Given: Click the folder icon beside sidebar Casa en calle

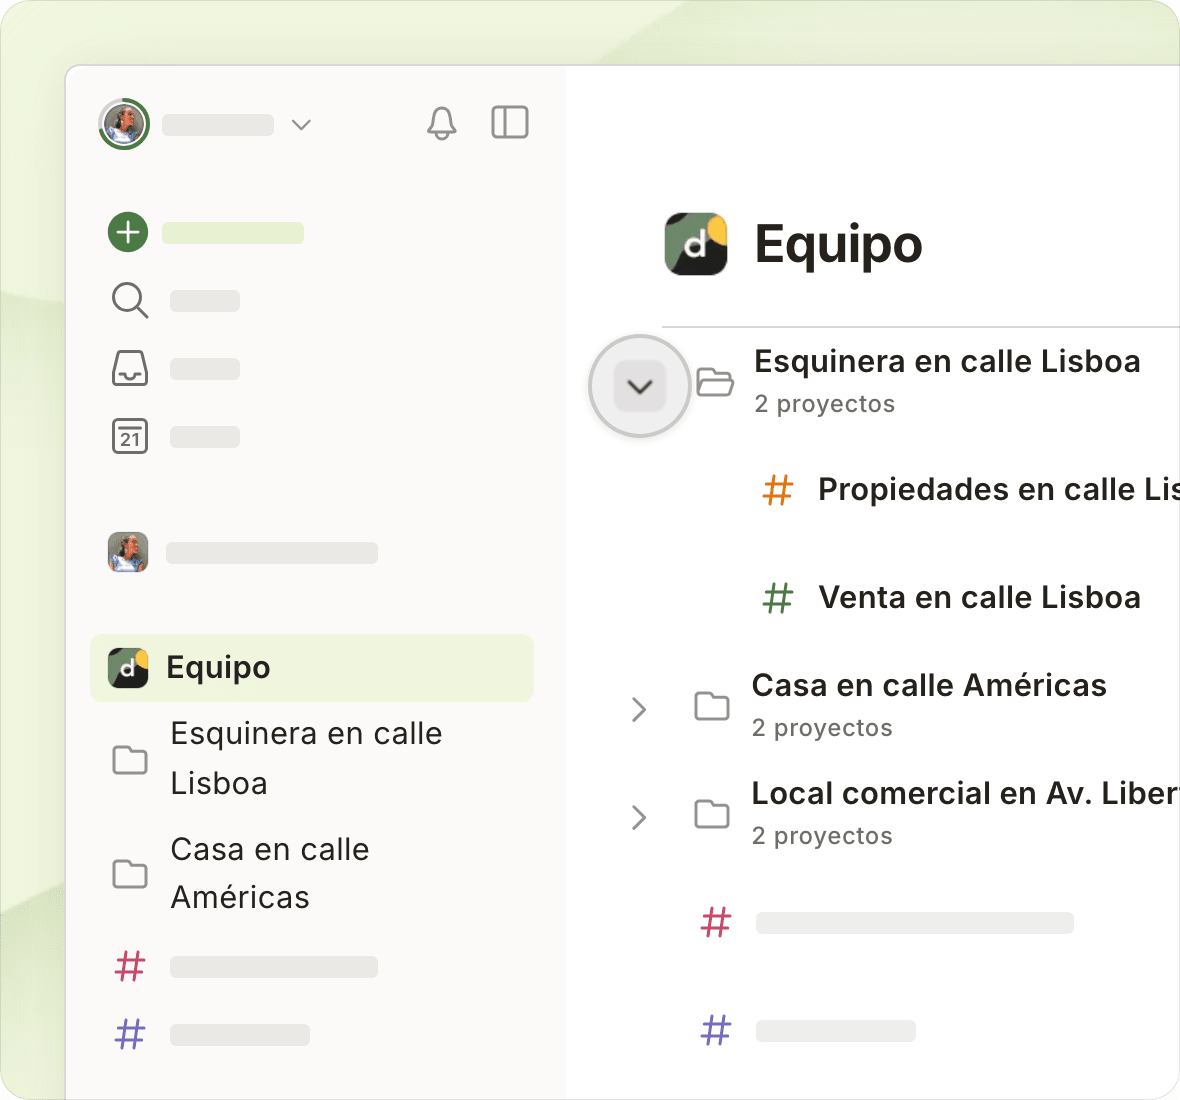Looking at the screenshot, I should (129, 874).
